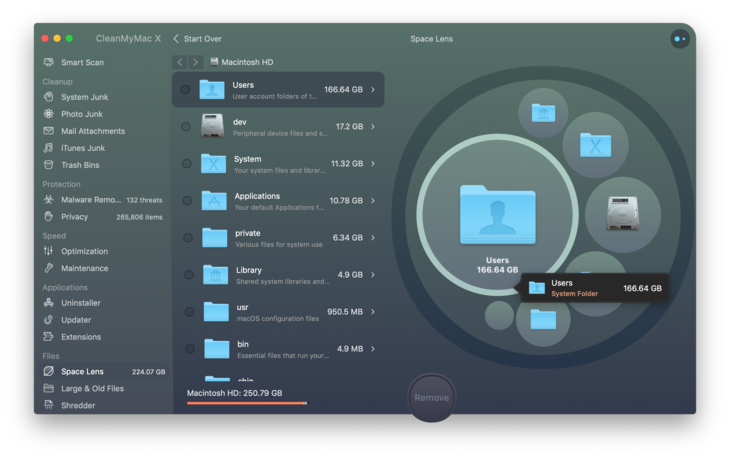Check the System folder checkbox
Viewport: 730px width, 459px height.
(187, 163)
